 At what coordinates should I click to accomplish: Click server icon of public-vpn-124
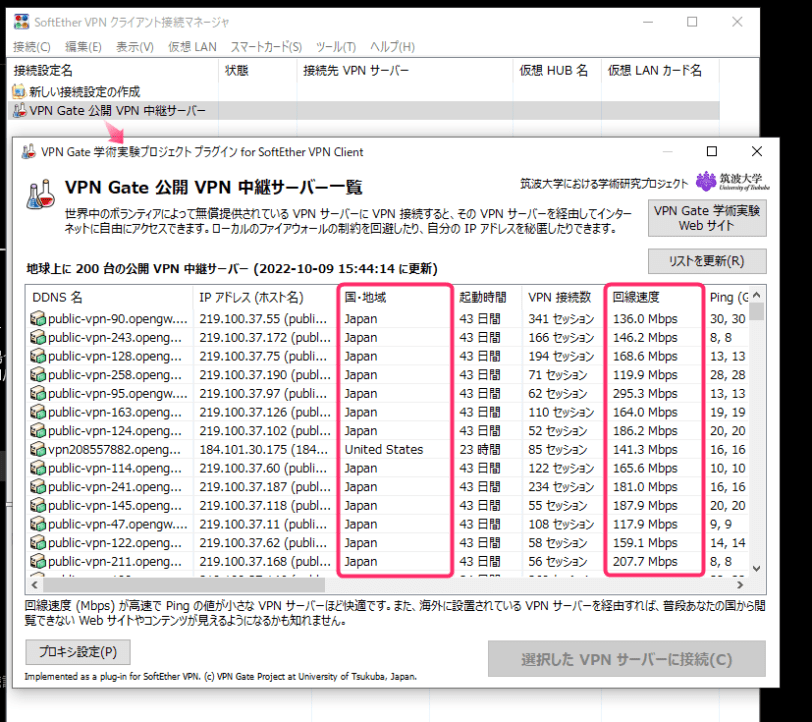click(38, 430)
